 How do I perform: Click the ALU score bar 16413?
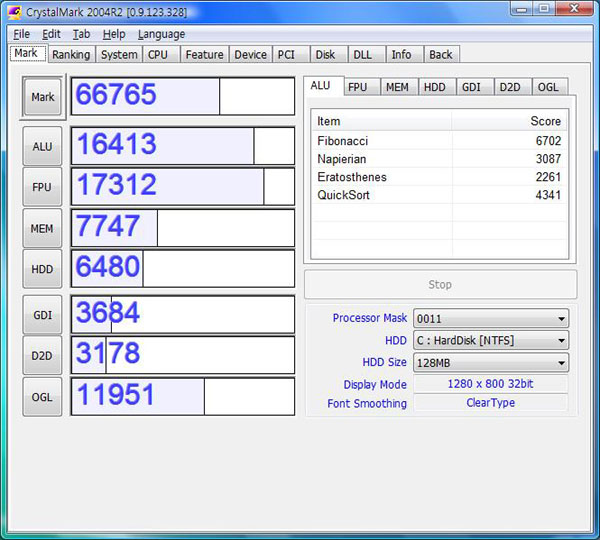point(183,146)
